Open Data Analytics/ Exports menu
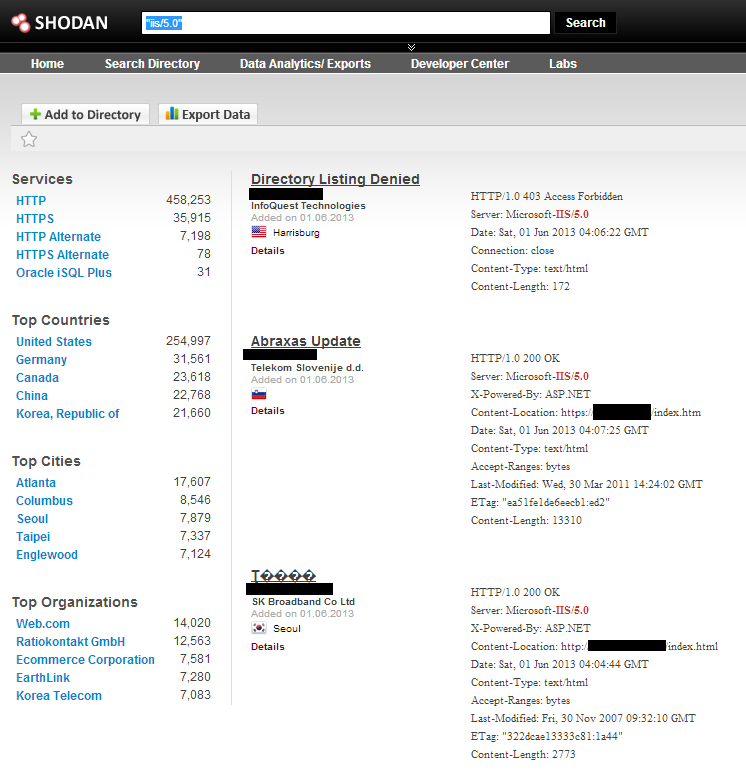Image resolution: width=746 pixels, height=779 pixels. (305, 64)
